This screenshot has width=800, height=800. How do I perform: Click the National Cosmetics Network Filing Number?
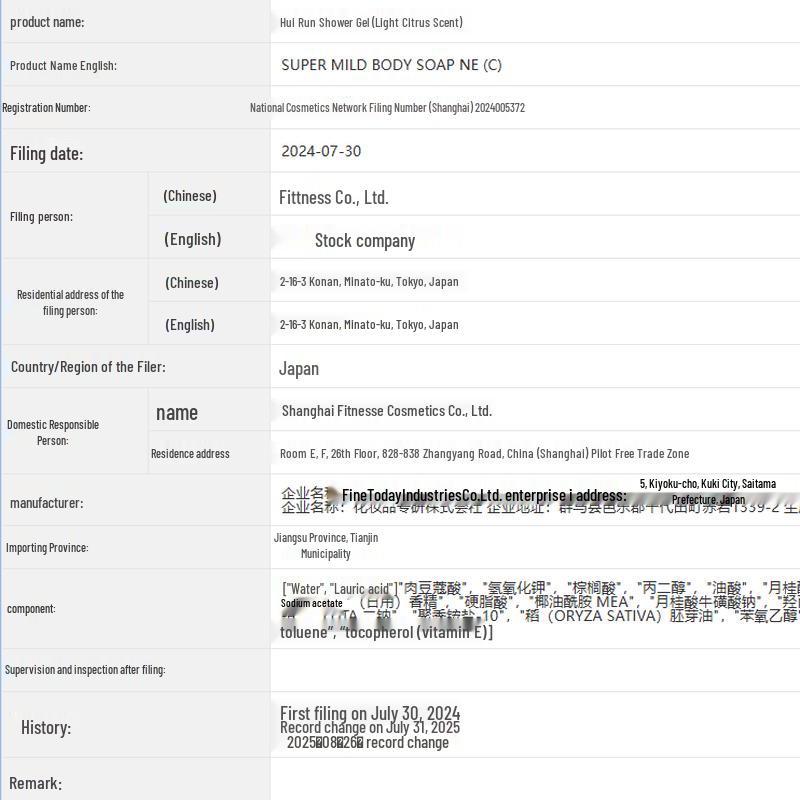point(387,108)
